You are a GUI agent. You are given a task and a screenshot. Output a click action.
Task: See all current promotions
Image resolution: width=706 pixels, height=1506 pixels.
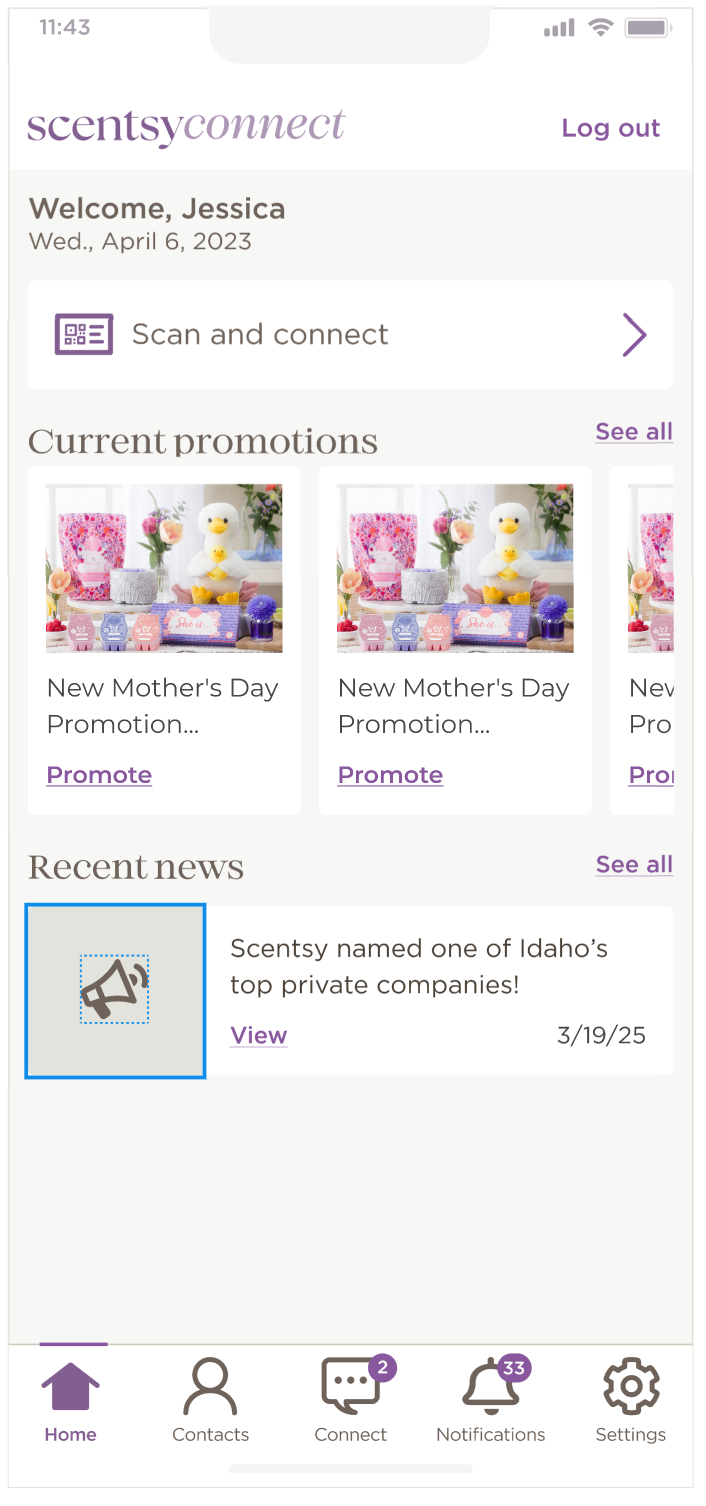[x=634, y=432]
